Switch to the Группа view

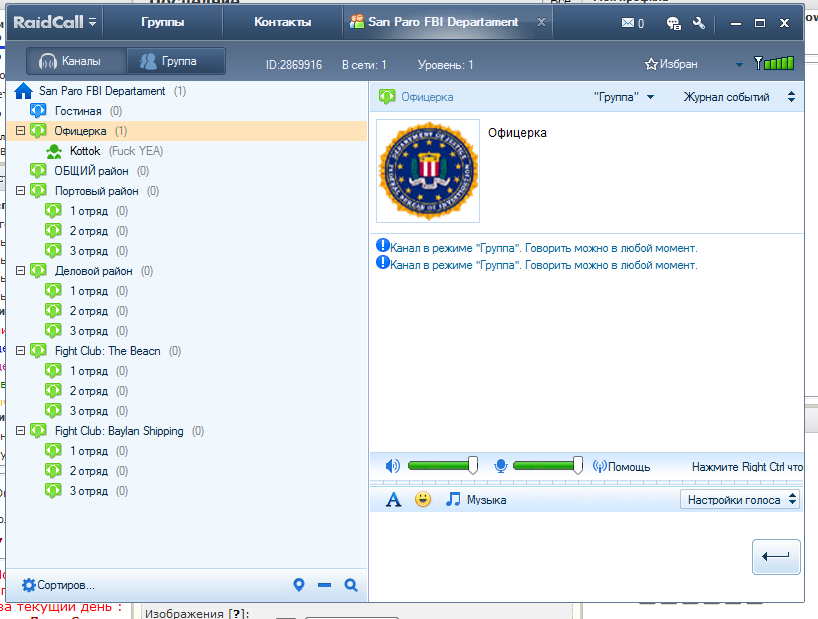point(176,61)
